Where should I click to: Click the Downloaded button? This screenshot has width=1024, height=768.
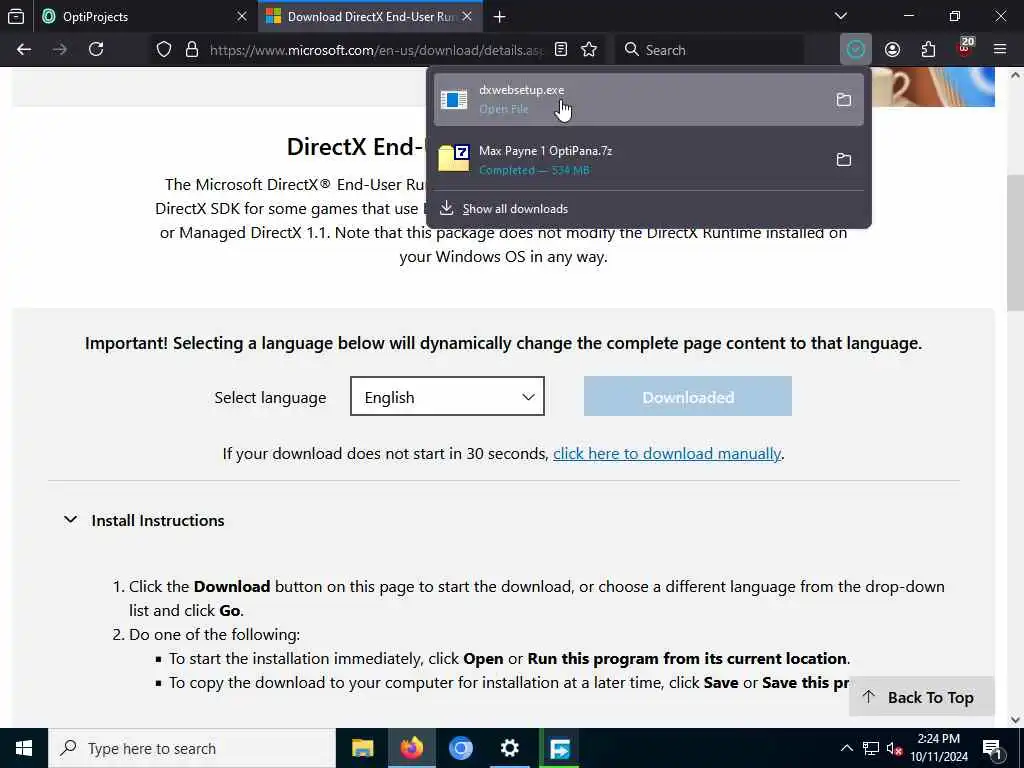click(688, 396)
